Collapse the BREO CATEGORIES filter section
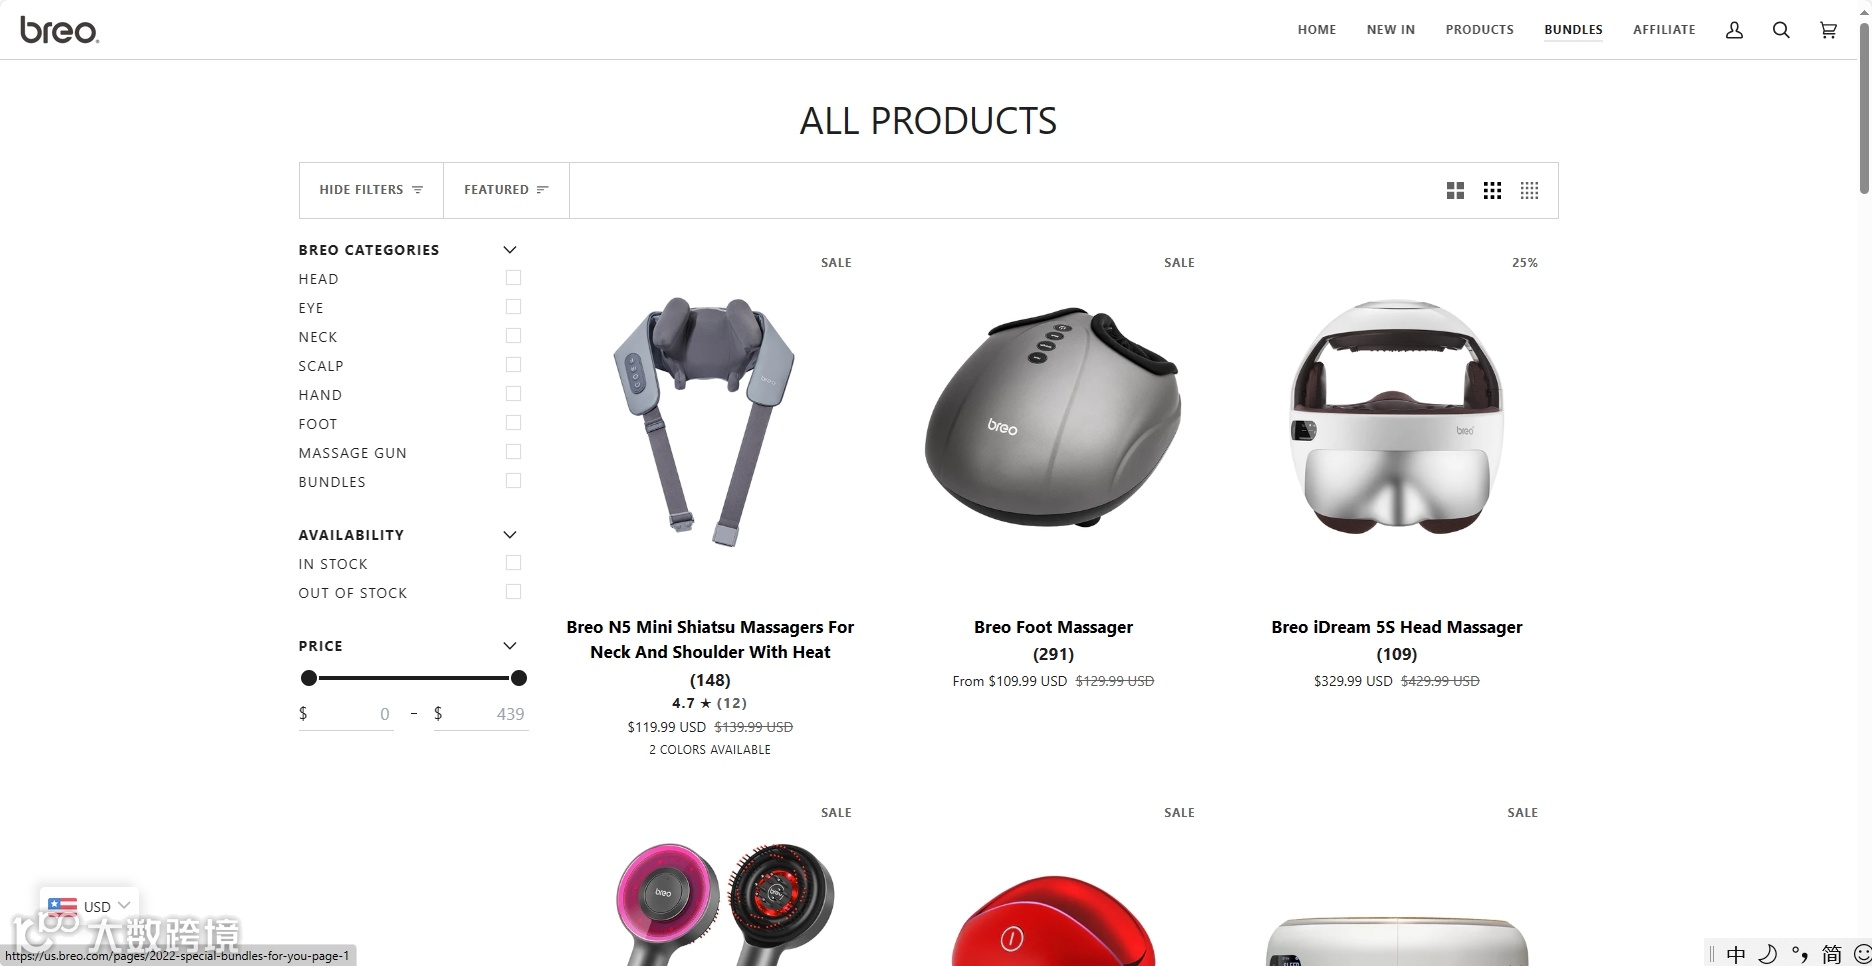The width and height of the screenshot is (1872, 966). click(x=509, y=250)
